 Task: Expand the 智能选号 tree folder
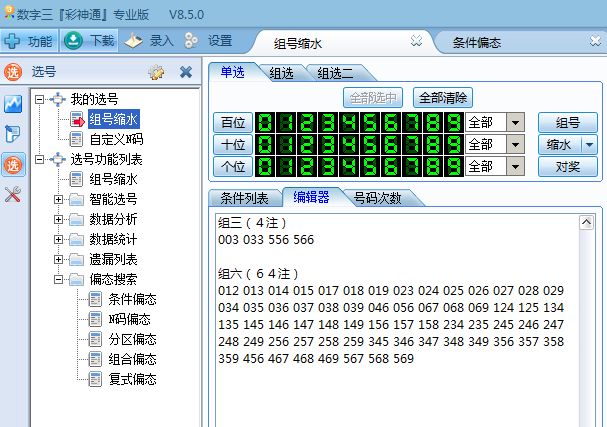[x=59, y=199]
